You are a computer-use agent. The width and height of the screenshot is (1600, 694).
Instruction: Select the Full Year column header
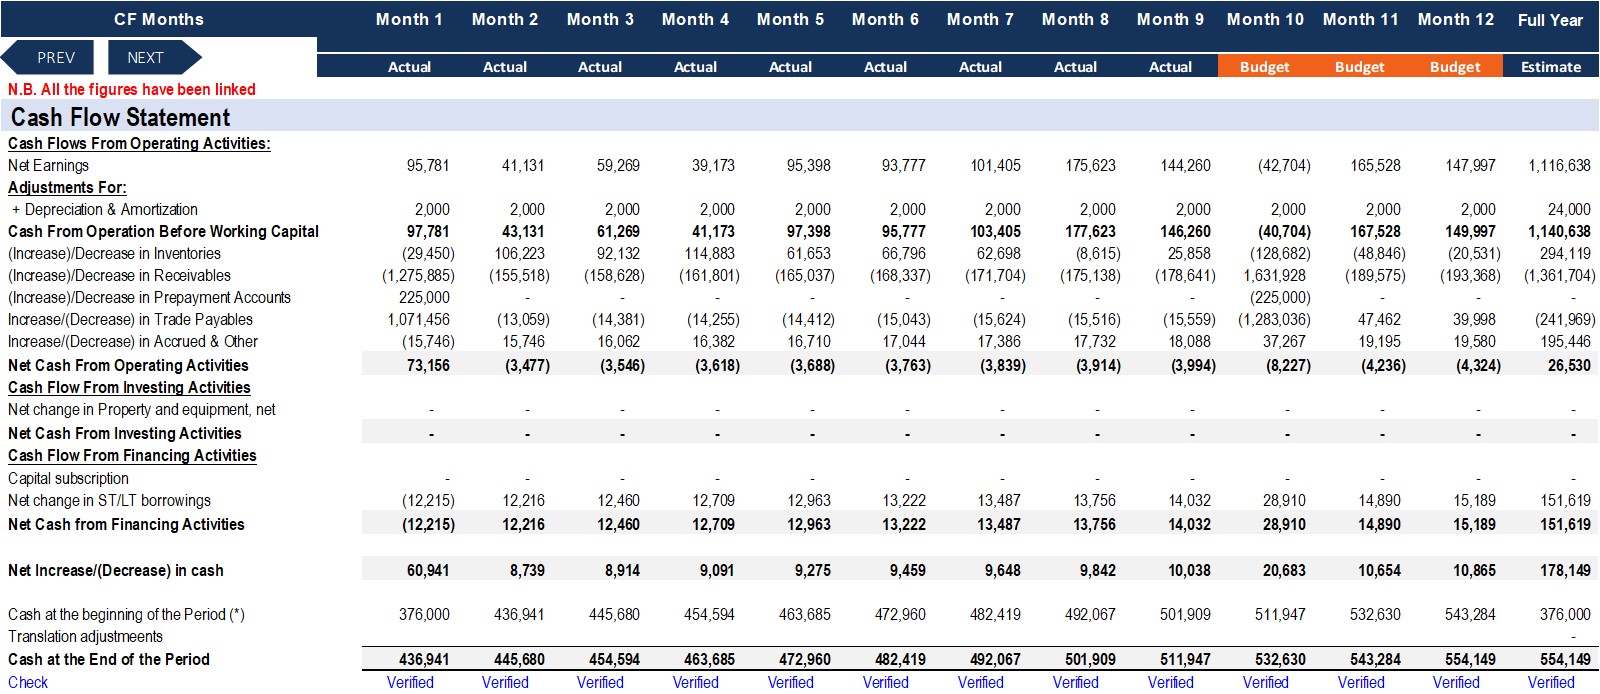coord(1550,20)
